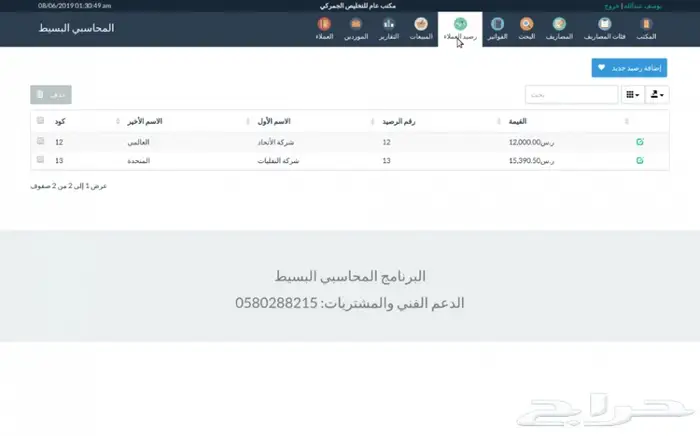This screenshot has width=700, height=436.
Task: Click the شركة الاتحاد first-name cell
Action: click(275, 142)
